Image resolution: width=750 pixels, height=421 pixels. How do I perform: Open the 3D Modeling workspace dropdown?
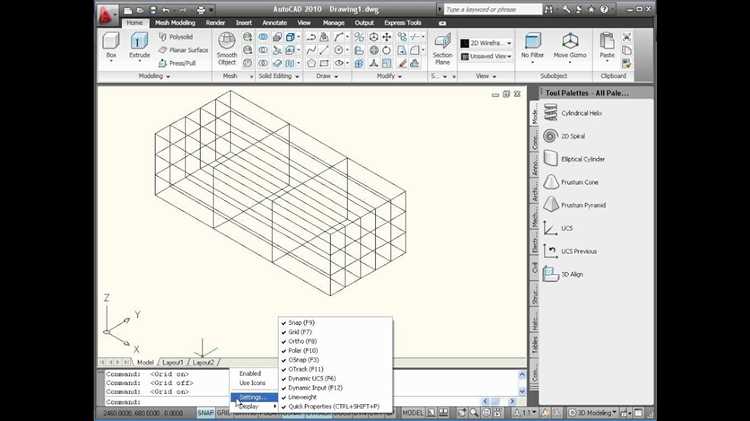(x=592, y=412)
